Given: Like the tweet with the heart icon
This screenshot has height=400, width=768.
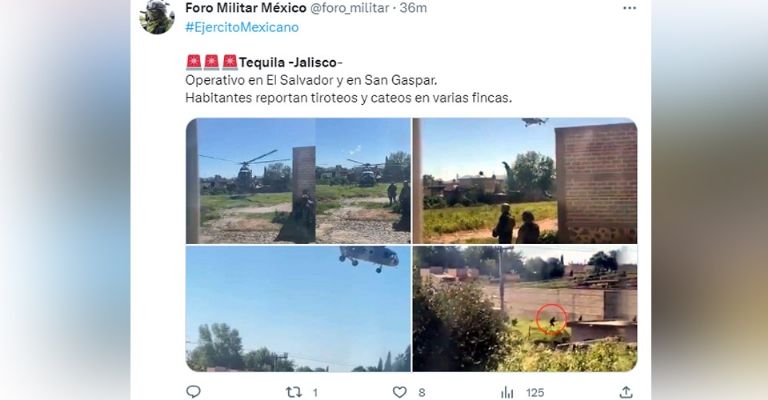Looking at the screenshot, I should tap(400, 392).
